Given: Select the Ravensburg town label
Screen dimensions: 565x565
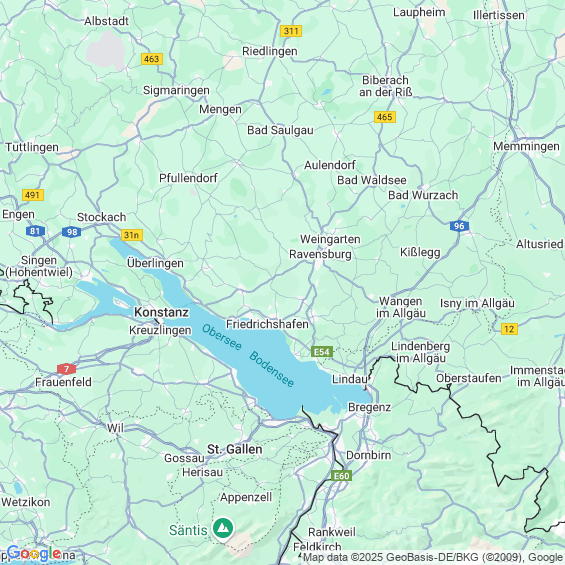Looking at the screenshot, I should 320,254.
